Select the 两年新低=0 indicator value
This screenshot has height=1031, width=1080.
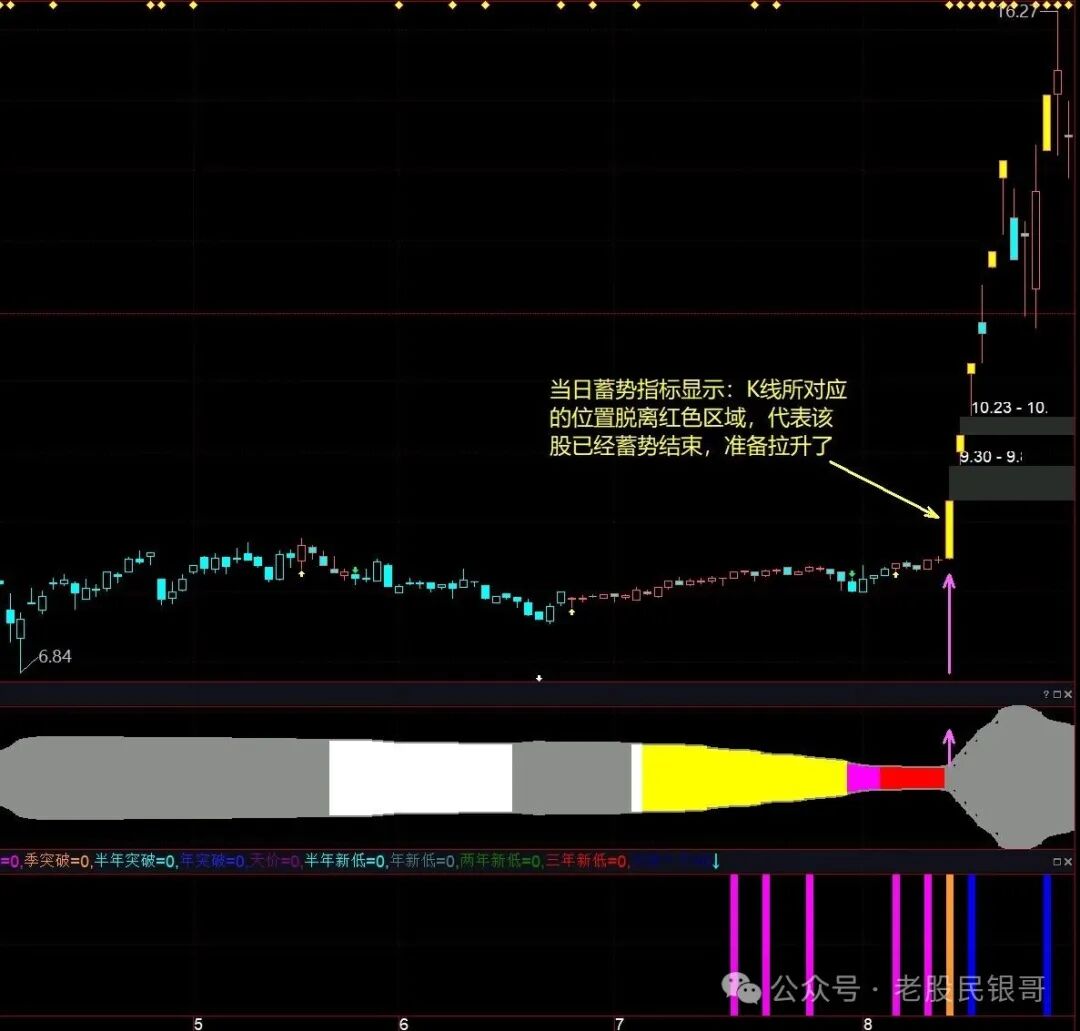[500, 861]
